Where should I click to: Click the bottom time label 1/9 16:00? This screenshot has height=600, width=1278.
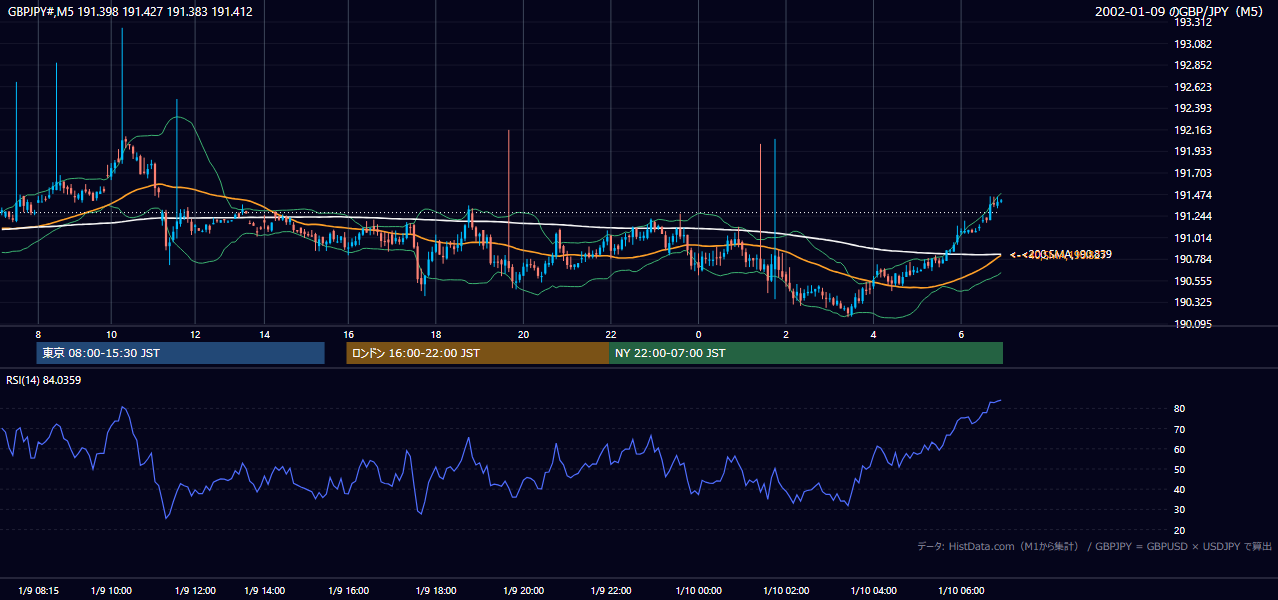(348, 591)
